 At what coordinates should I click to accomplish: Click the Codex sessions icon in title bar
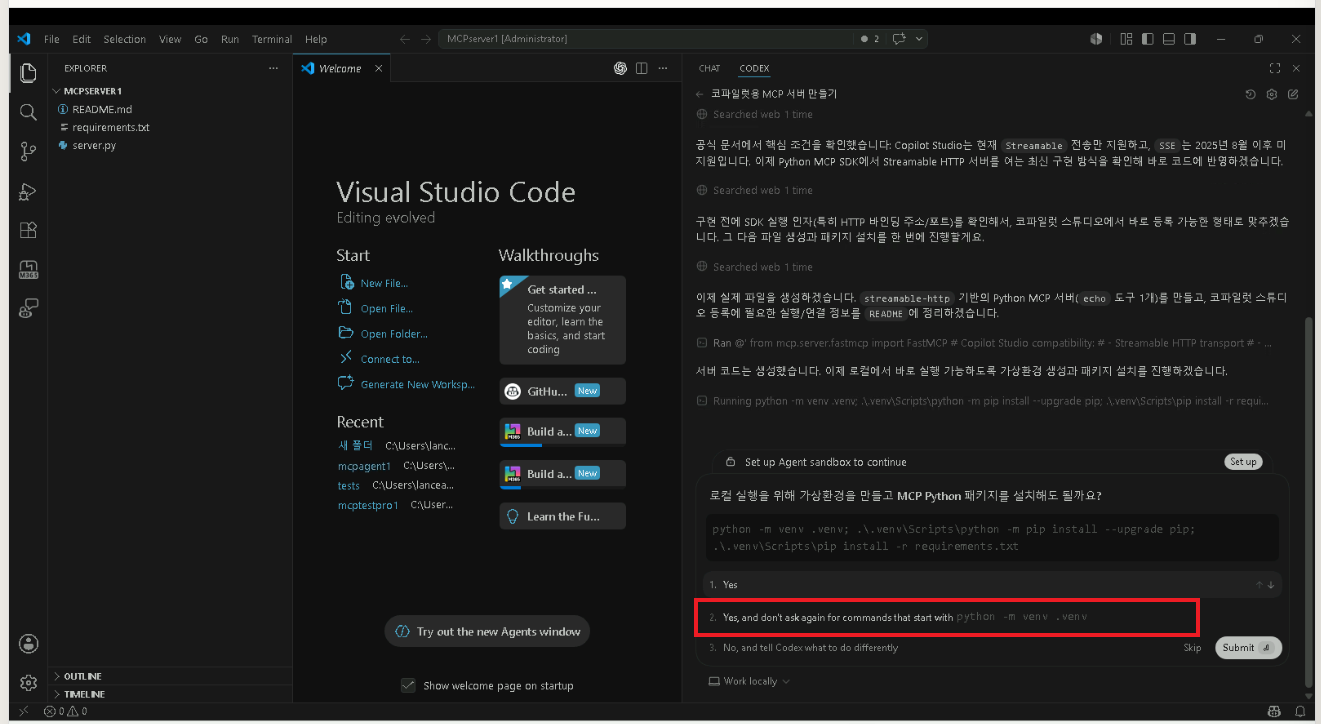[1095, 39]
